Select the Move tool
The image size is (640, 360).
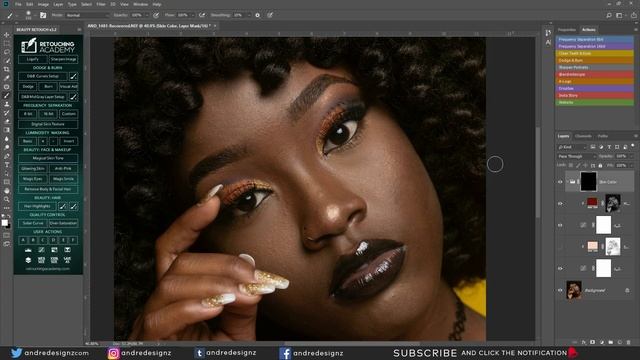pos(7,35)
